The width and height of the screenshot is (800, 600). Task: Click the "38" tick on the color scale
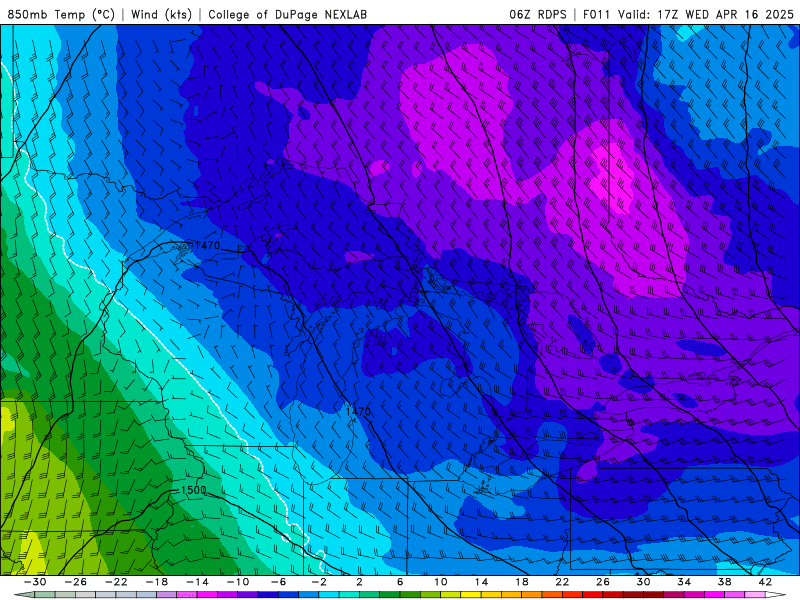724,582
